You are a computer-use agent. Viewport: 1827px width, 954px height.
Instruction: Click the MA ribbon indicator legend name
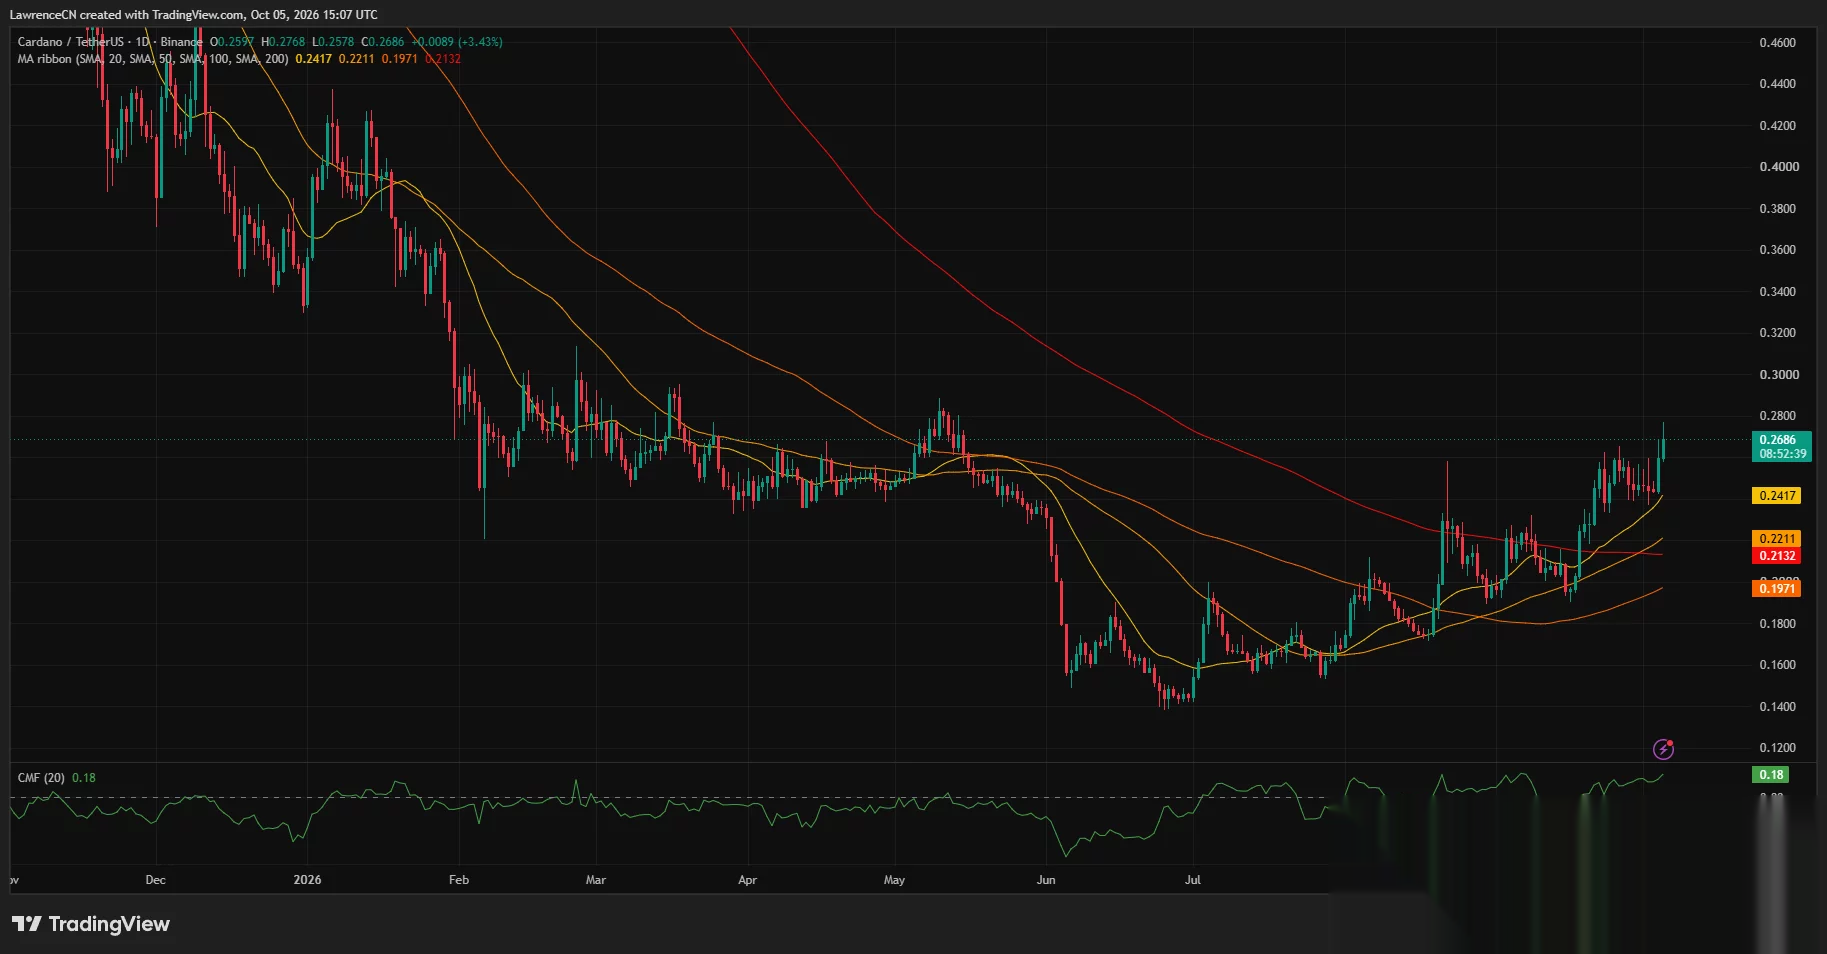153,59
